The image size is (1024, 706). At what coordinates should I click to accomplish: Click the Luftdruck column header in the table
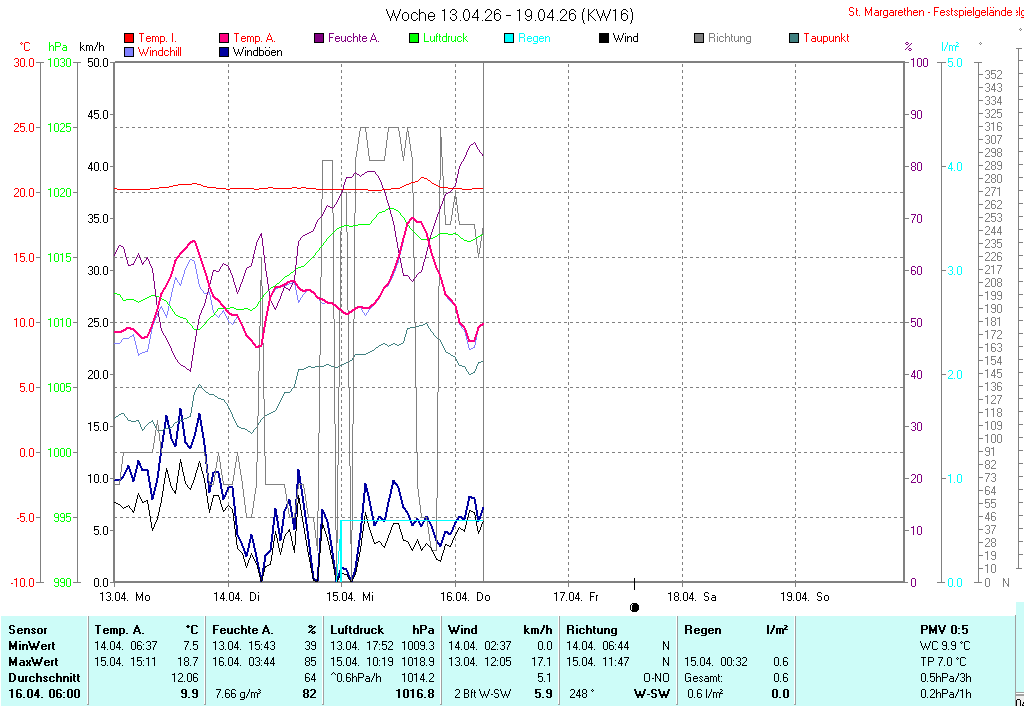(x=357, y=630)
